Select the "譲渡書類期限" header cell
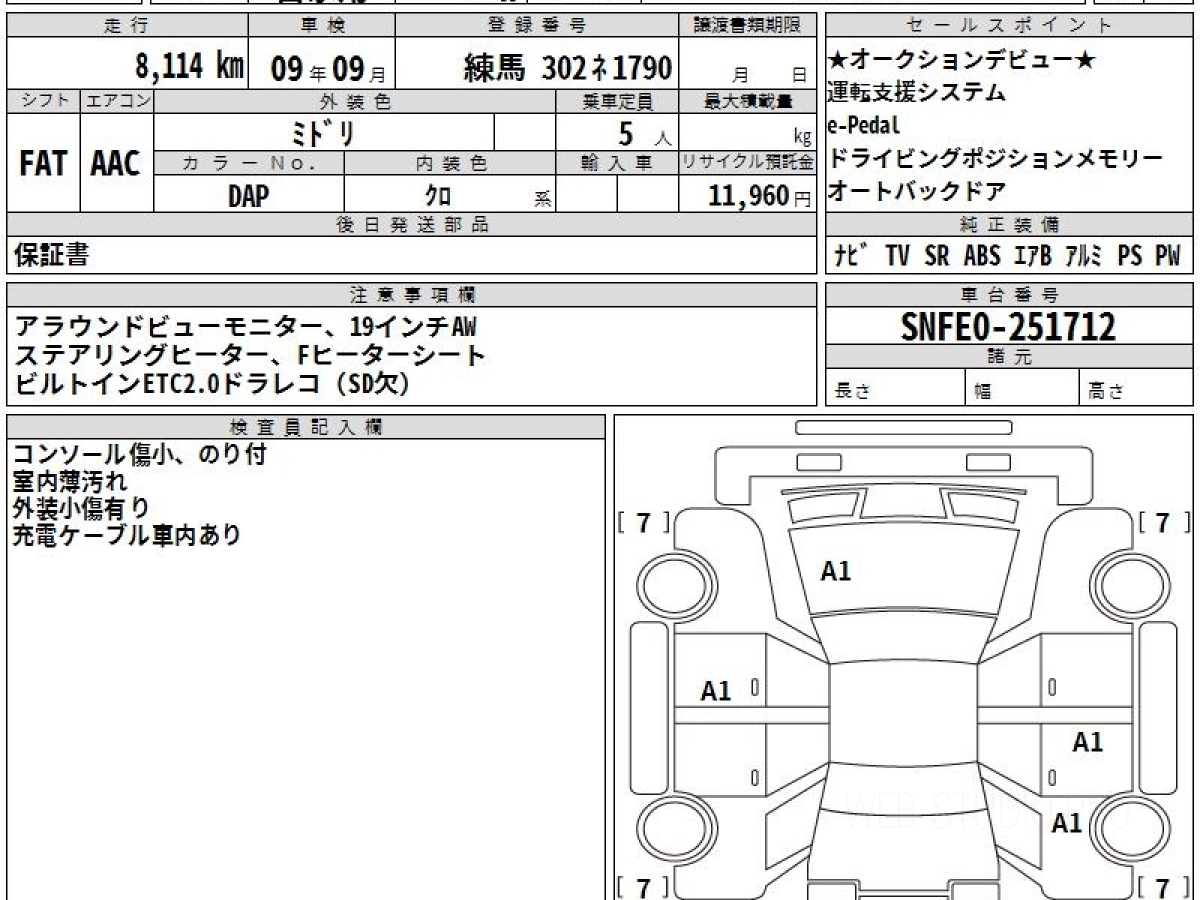 click(750, 26)
